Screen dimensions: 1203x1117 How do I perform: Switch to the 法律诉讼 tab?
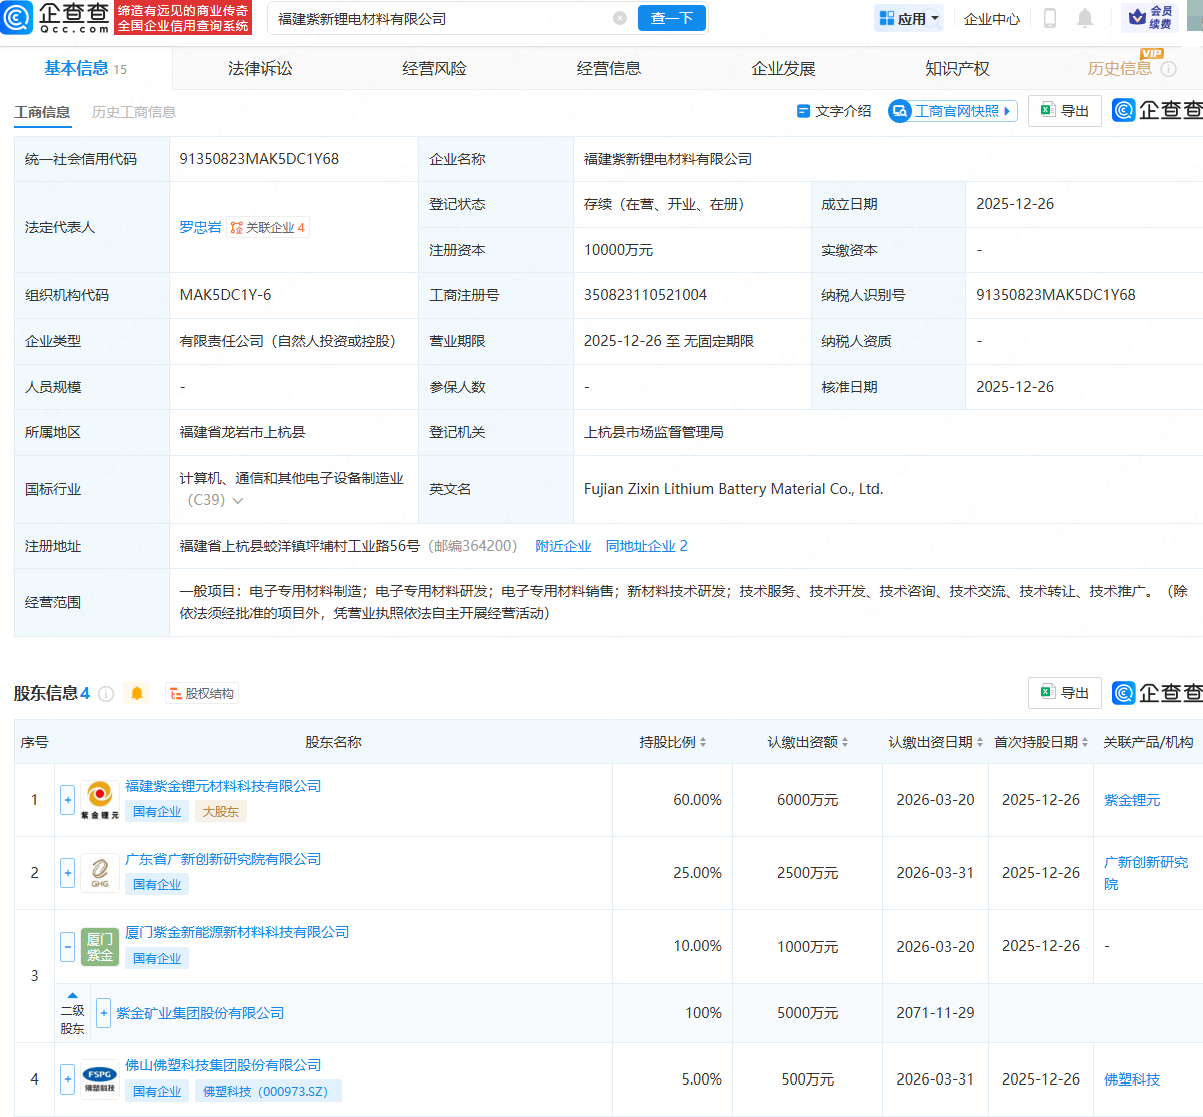[x=260, y=68]
